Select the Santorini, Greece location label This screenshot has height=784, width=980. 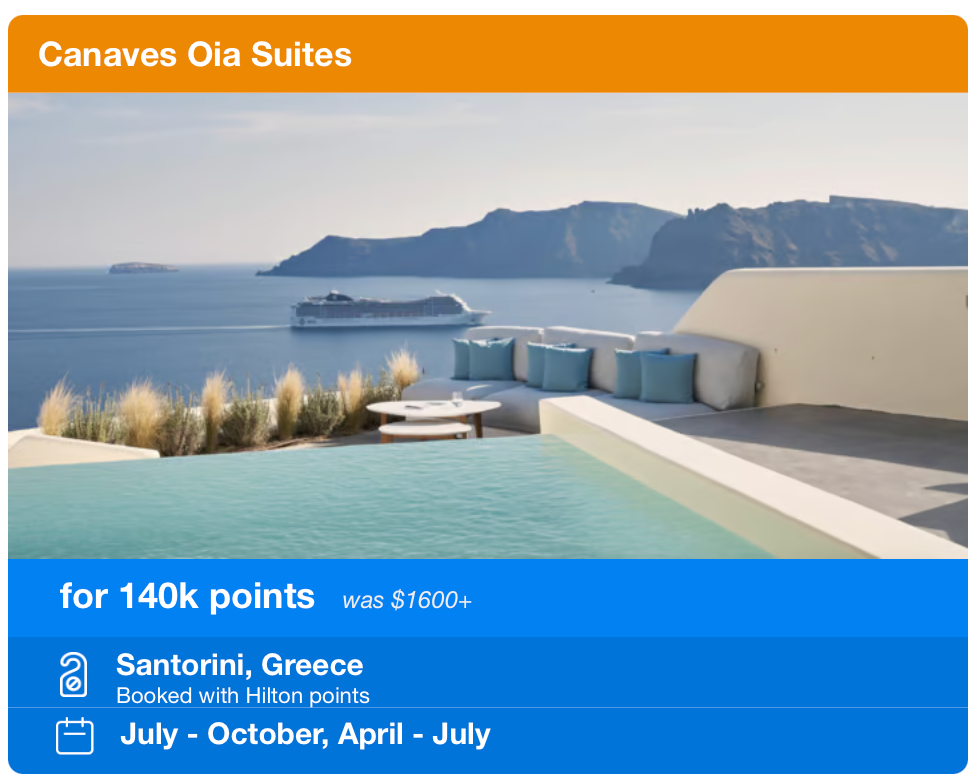239,665
